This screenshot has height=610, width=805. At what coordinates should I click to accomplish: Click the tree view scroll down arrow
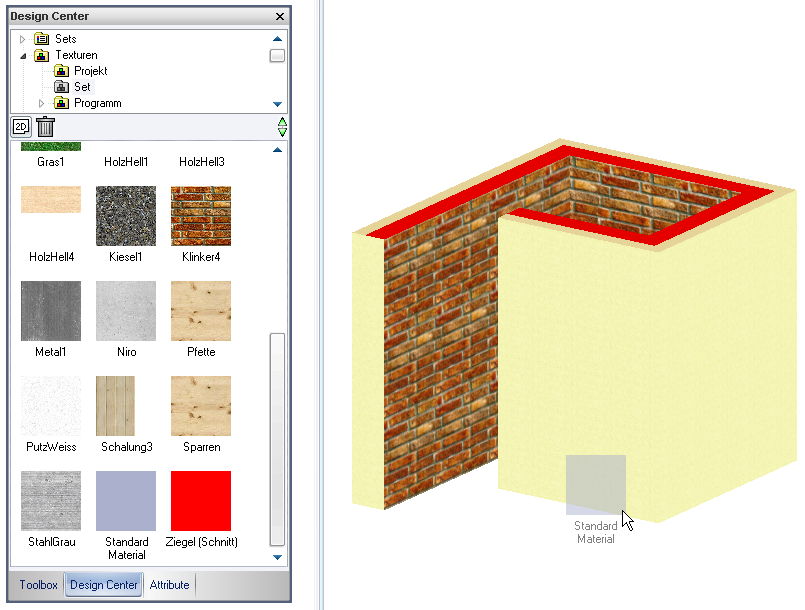tap(277, 104)
